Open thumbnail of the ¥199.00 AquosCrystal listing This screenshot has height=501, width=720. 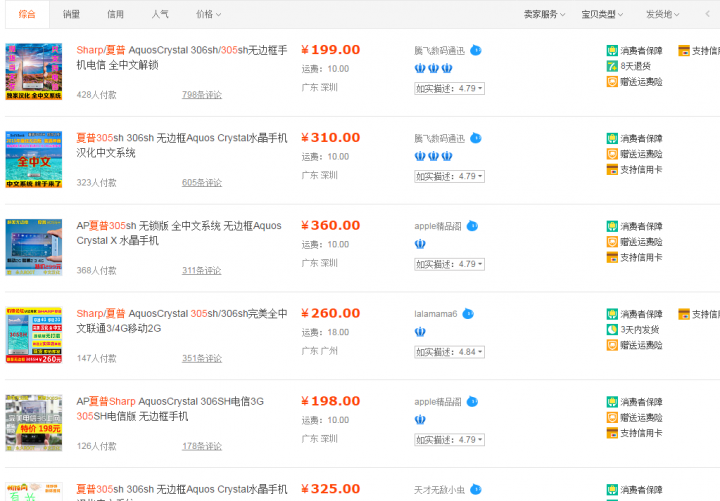pyautogui.click(x=34, y=72)
